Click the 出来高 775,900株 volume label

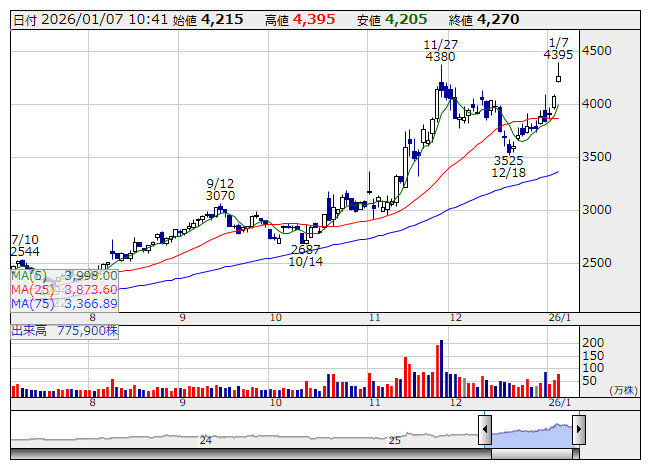66,329
